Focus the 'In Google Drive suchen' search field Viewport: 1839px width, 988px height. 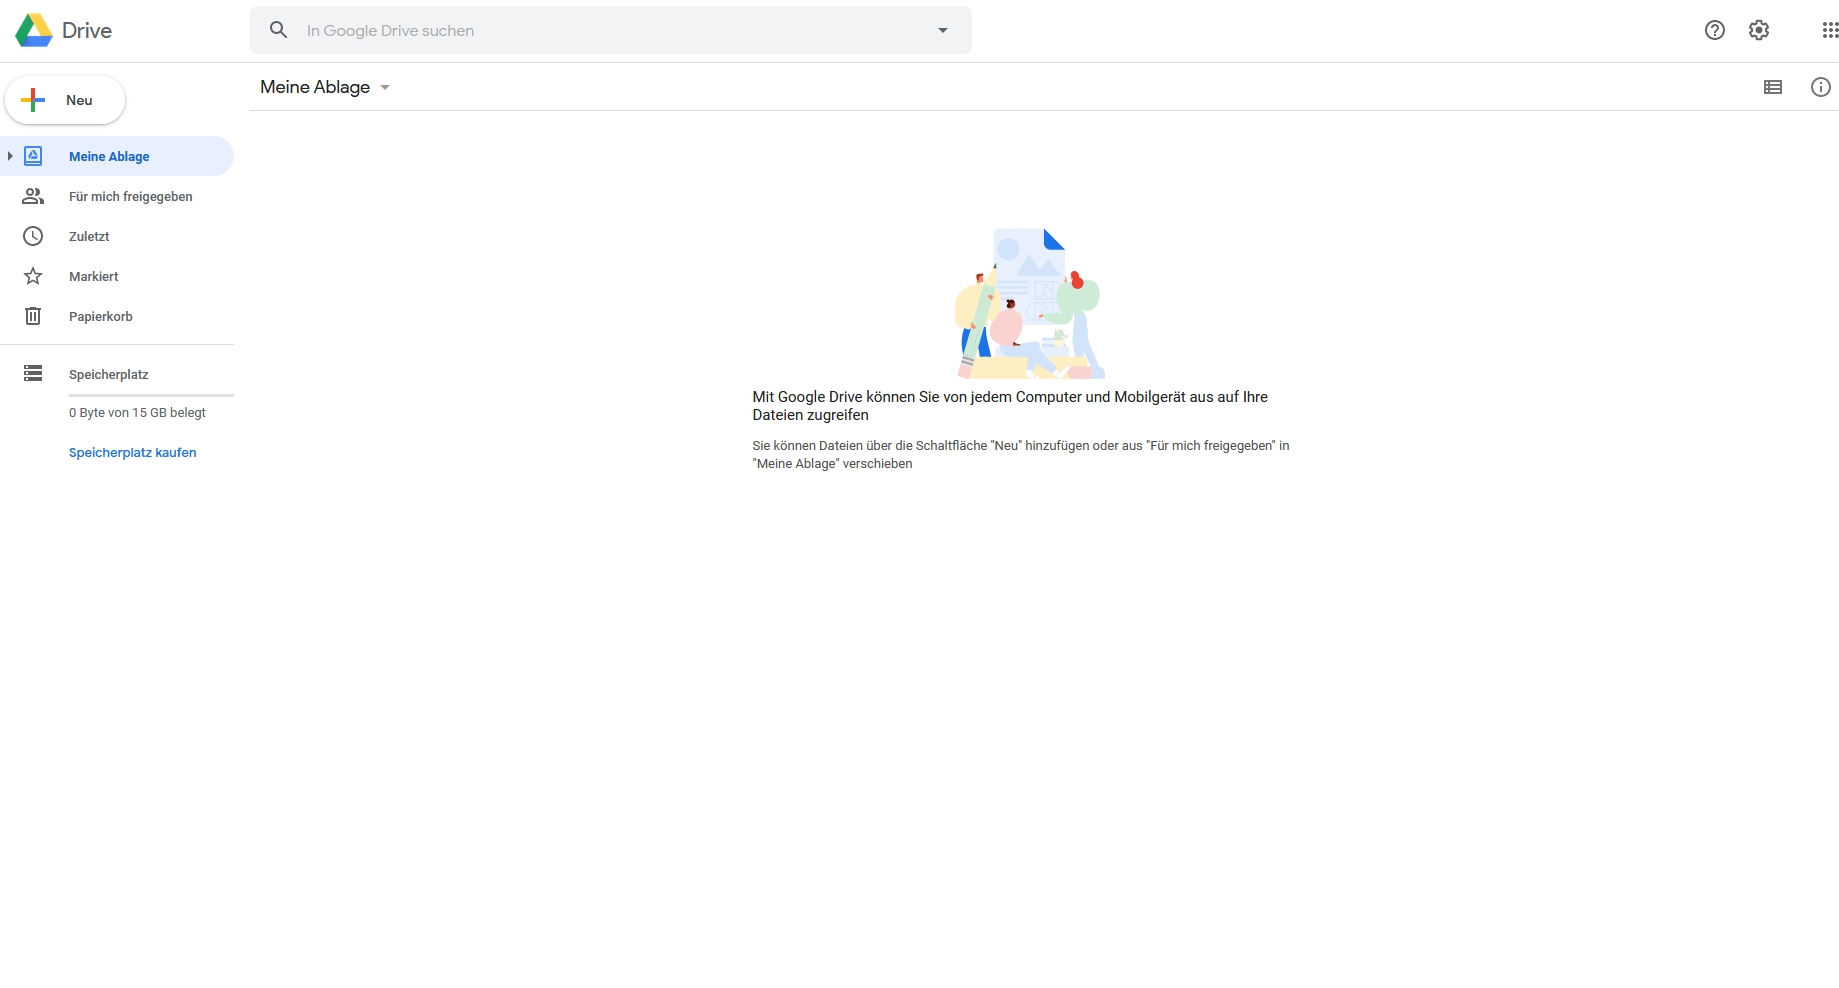point(611,30)
